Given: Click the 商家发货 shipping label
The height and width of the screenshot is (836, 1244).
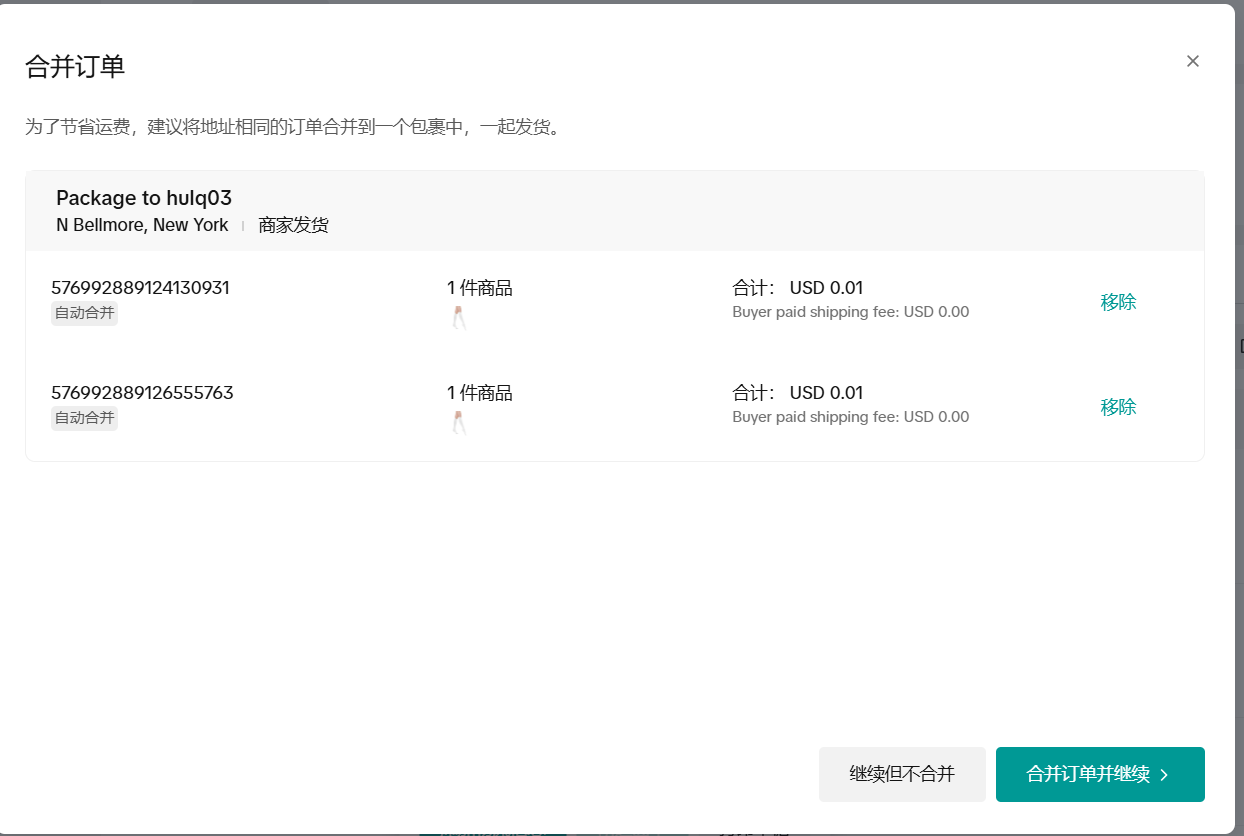Looking at the screenshot, I should (293, 225).
